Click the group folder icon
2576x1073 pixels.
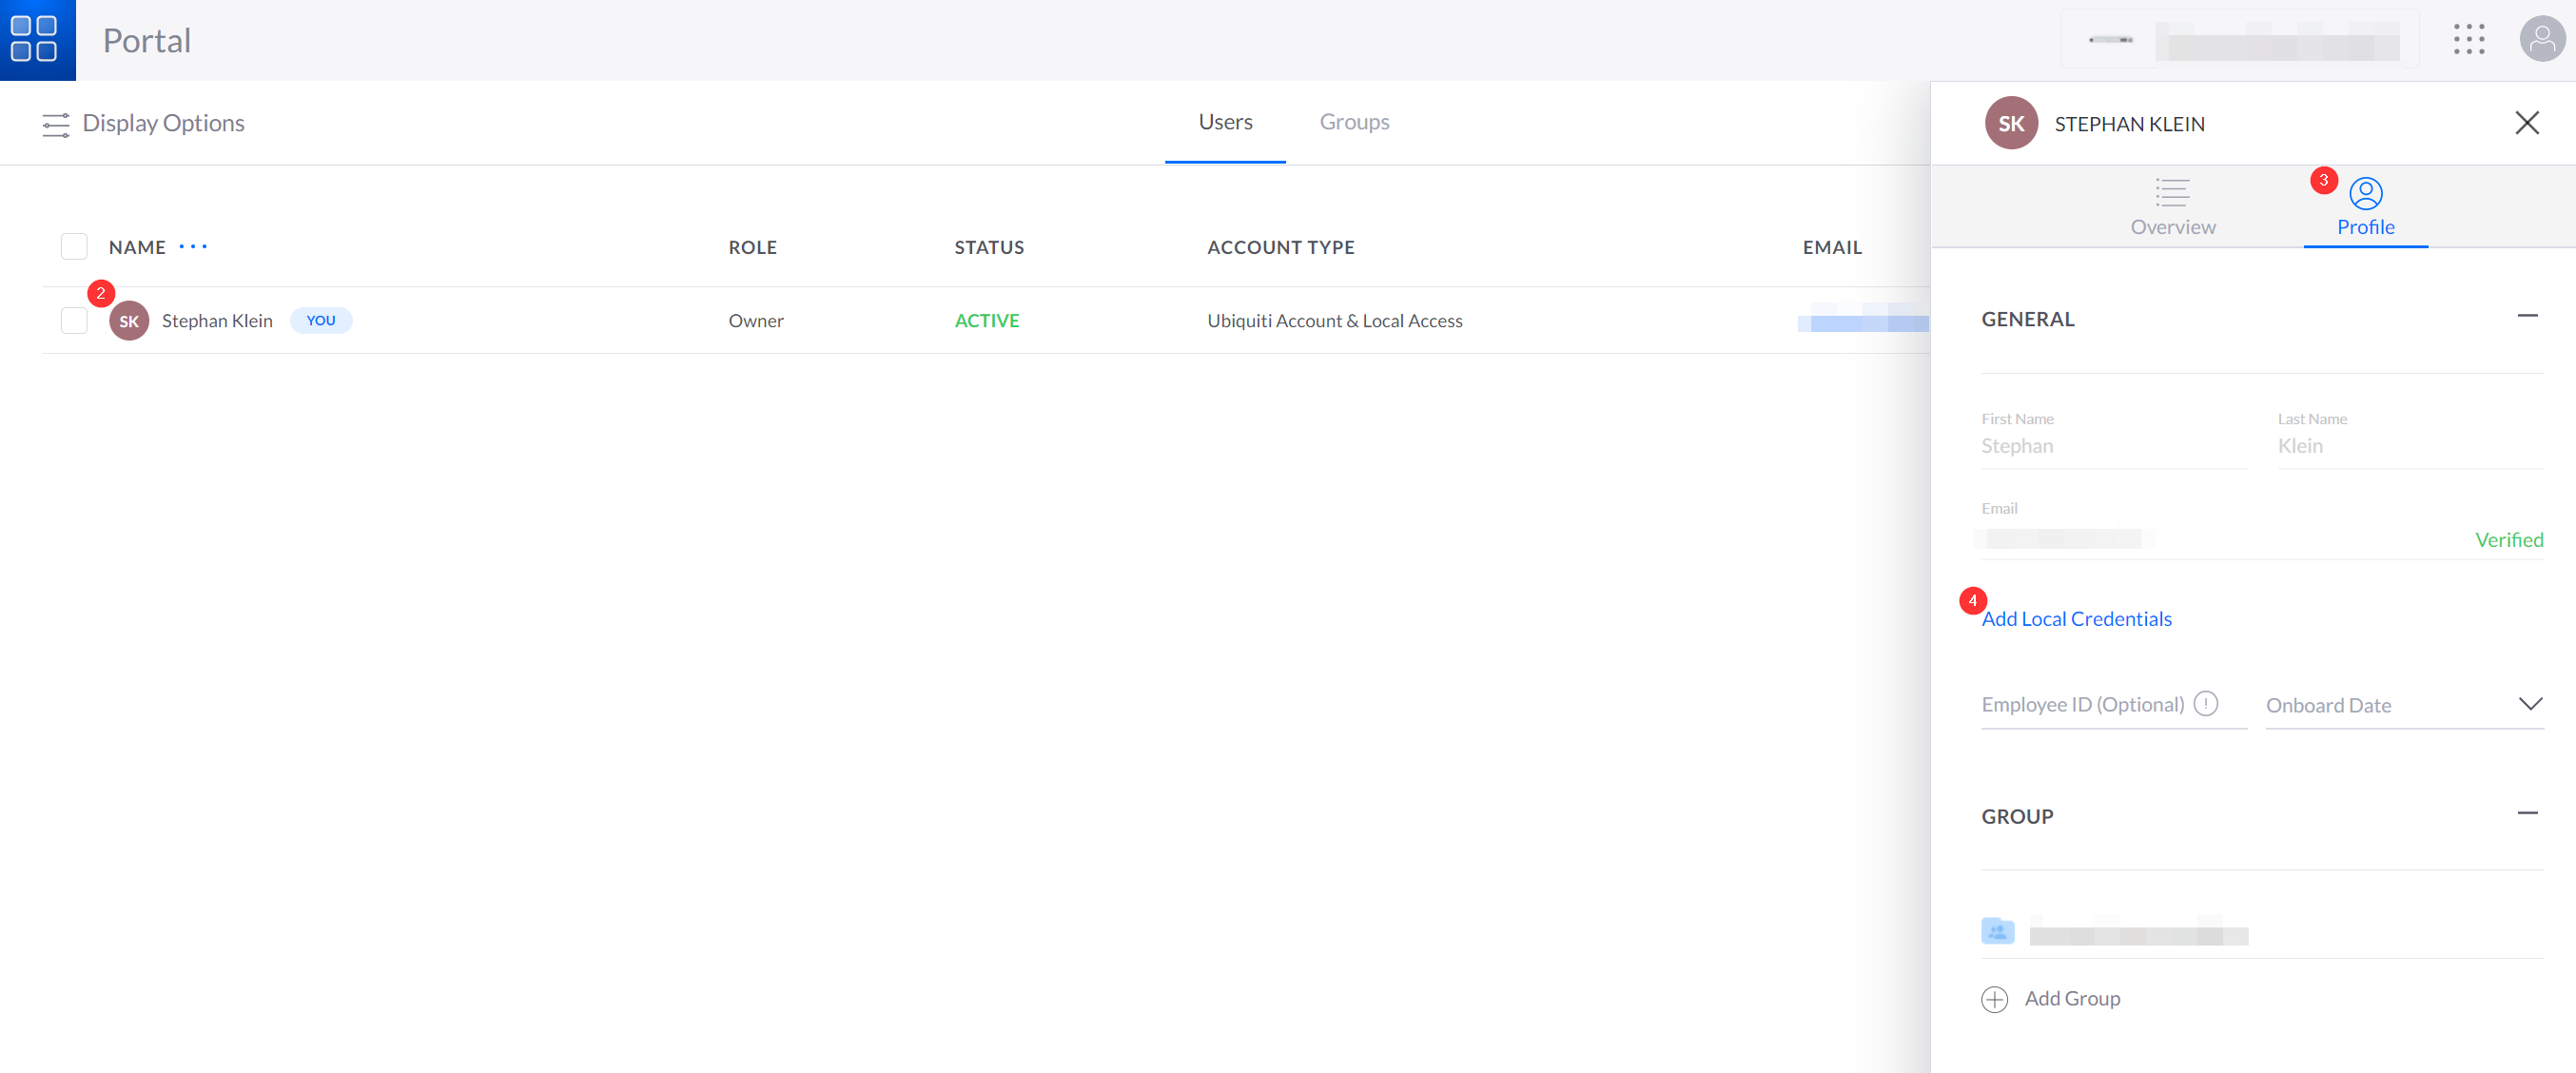[x=1997, y=931]
